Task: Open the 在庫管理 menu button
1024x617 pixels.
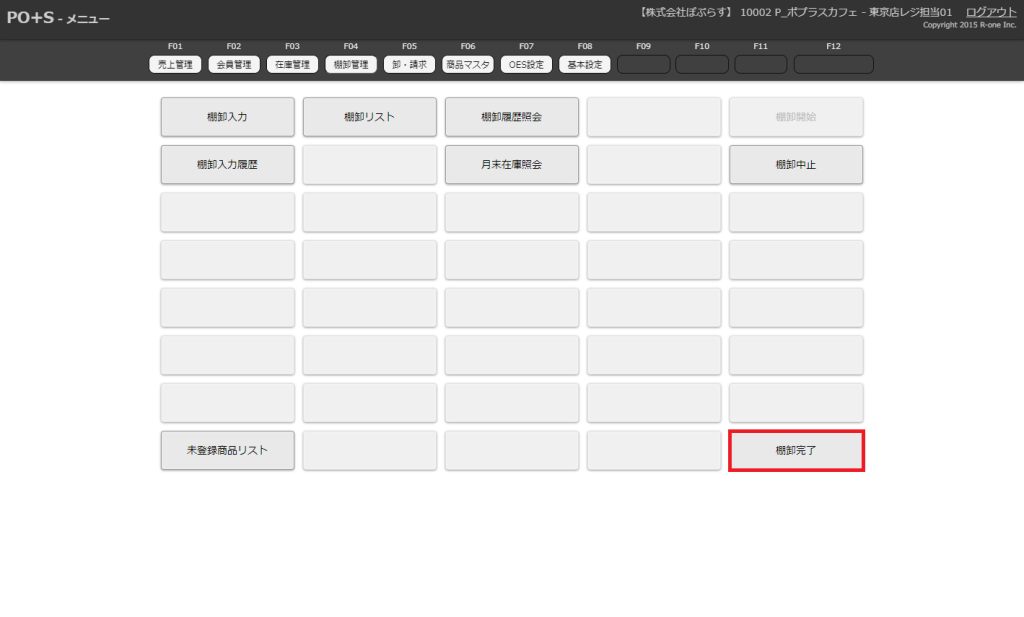Action: (292, 65)
